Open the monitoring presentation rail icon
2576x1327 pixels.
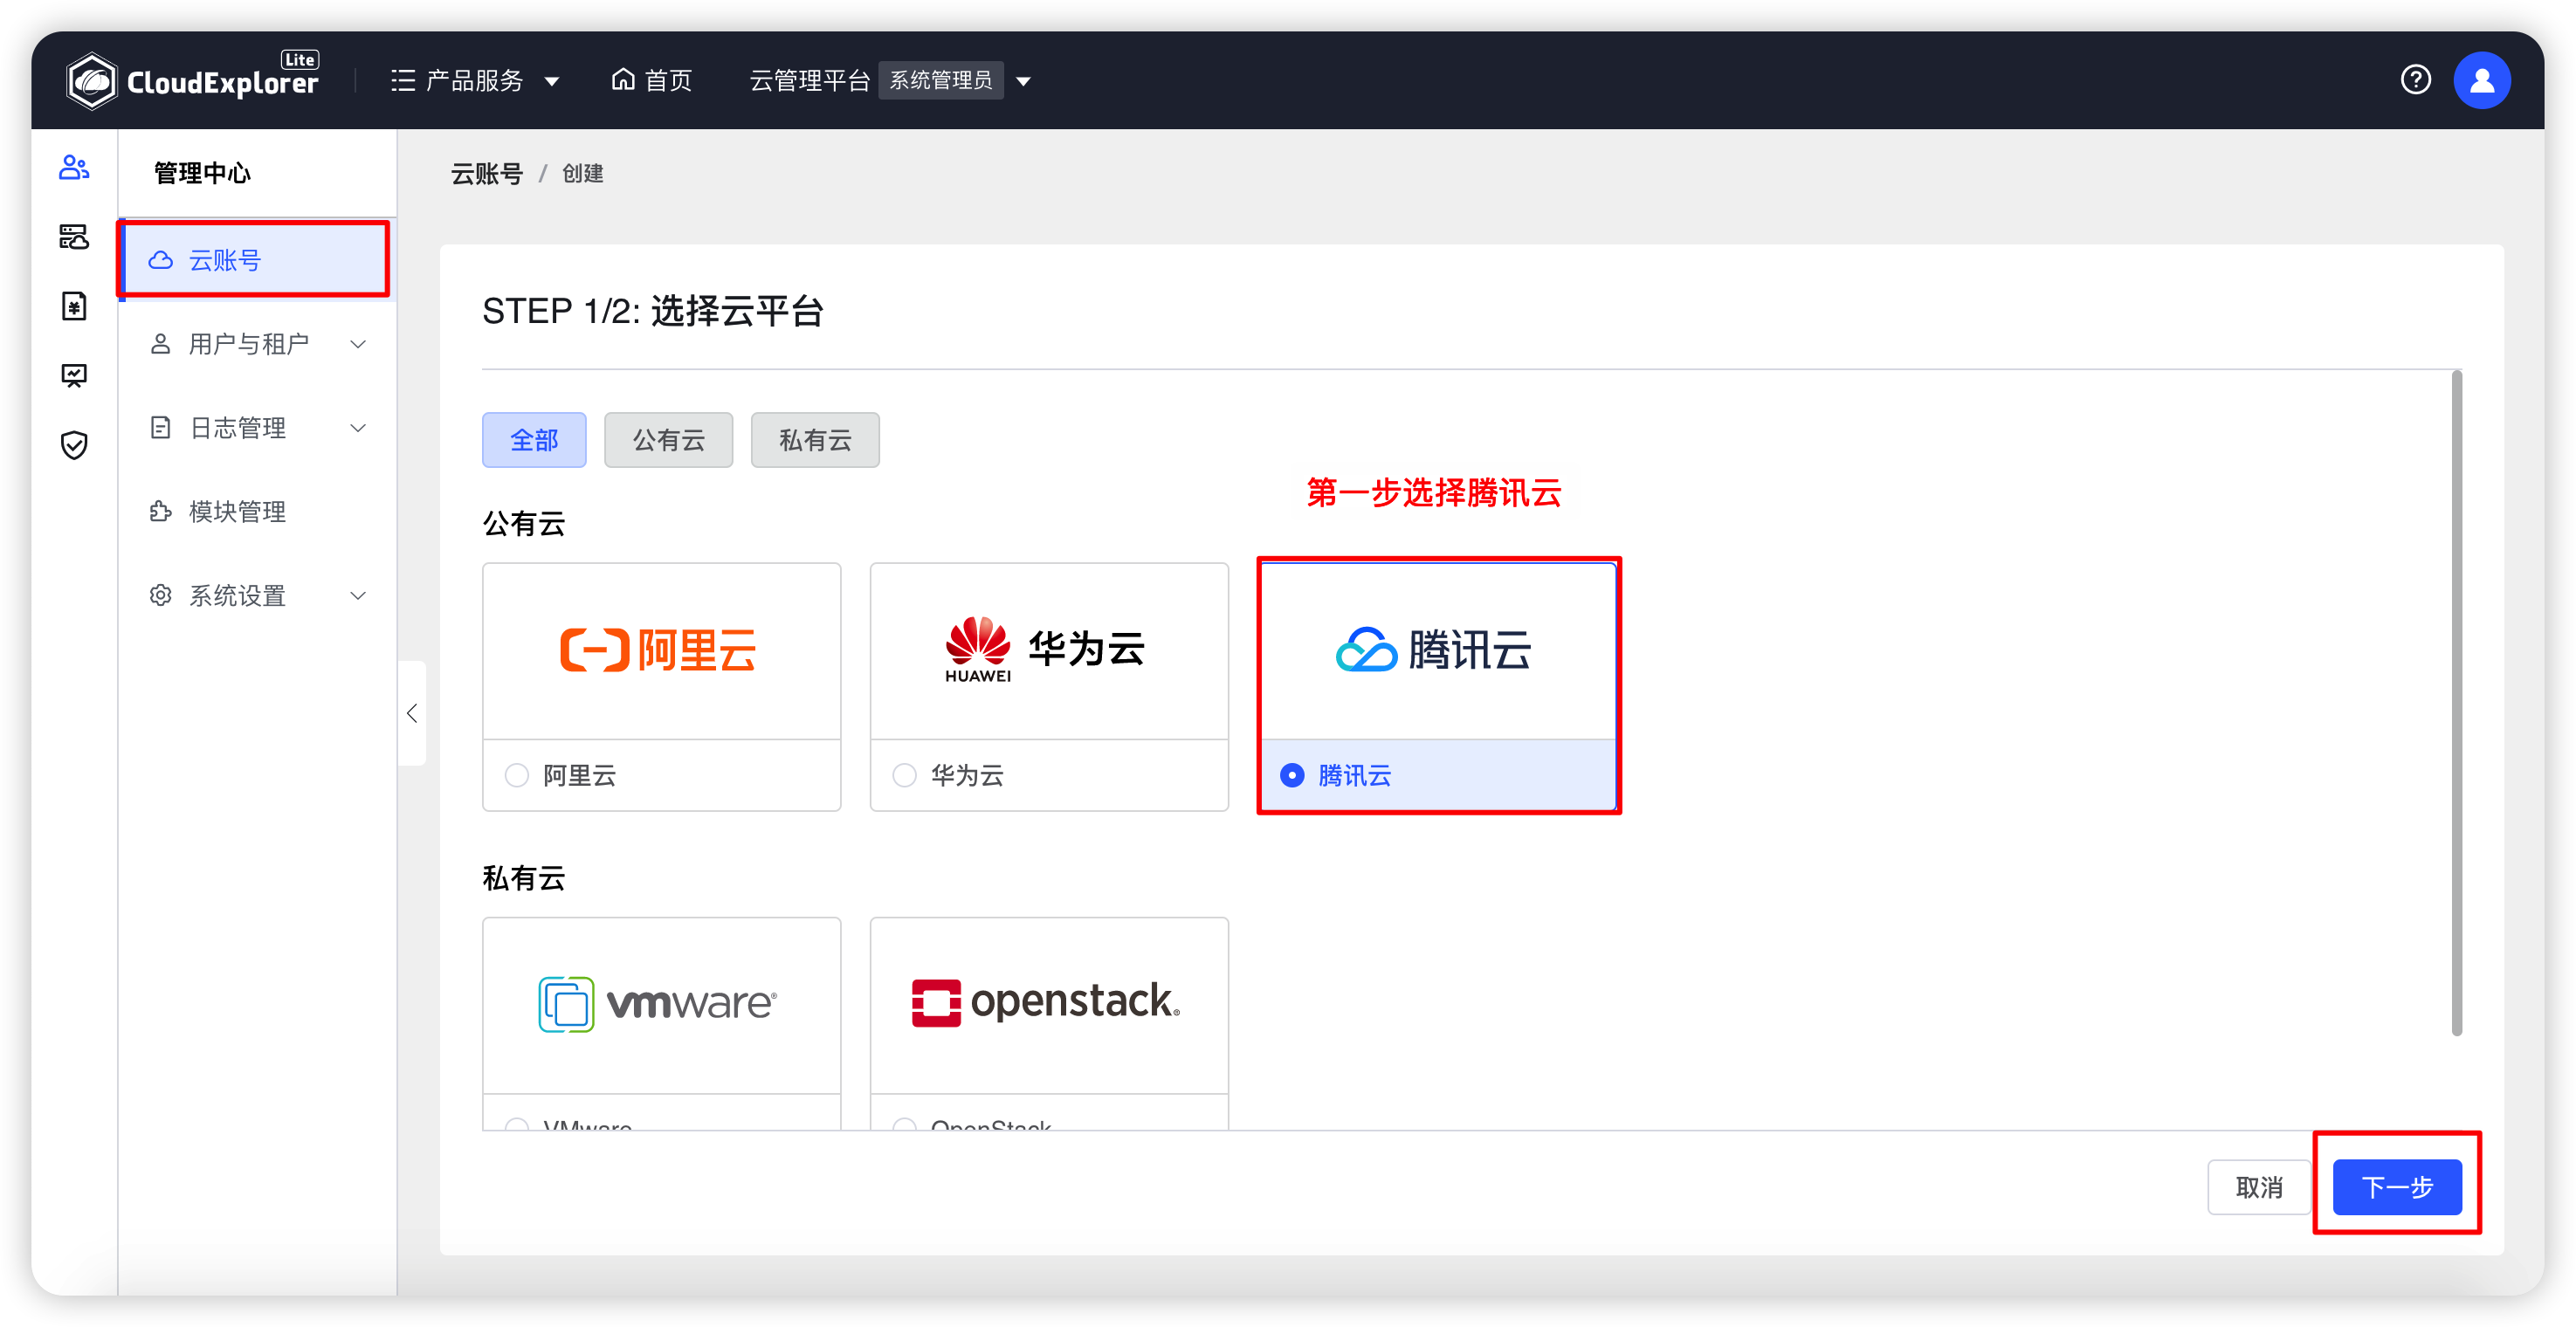[x=74, y=376]
